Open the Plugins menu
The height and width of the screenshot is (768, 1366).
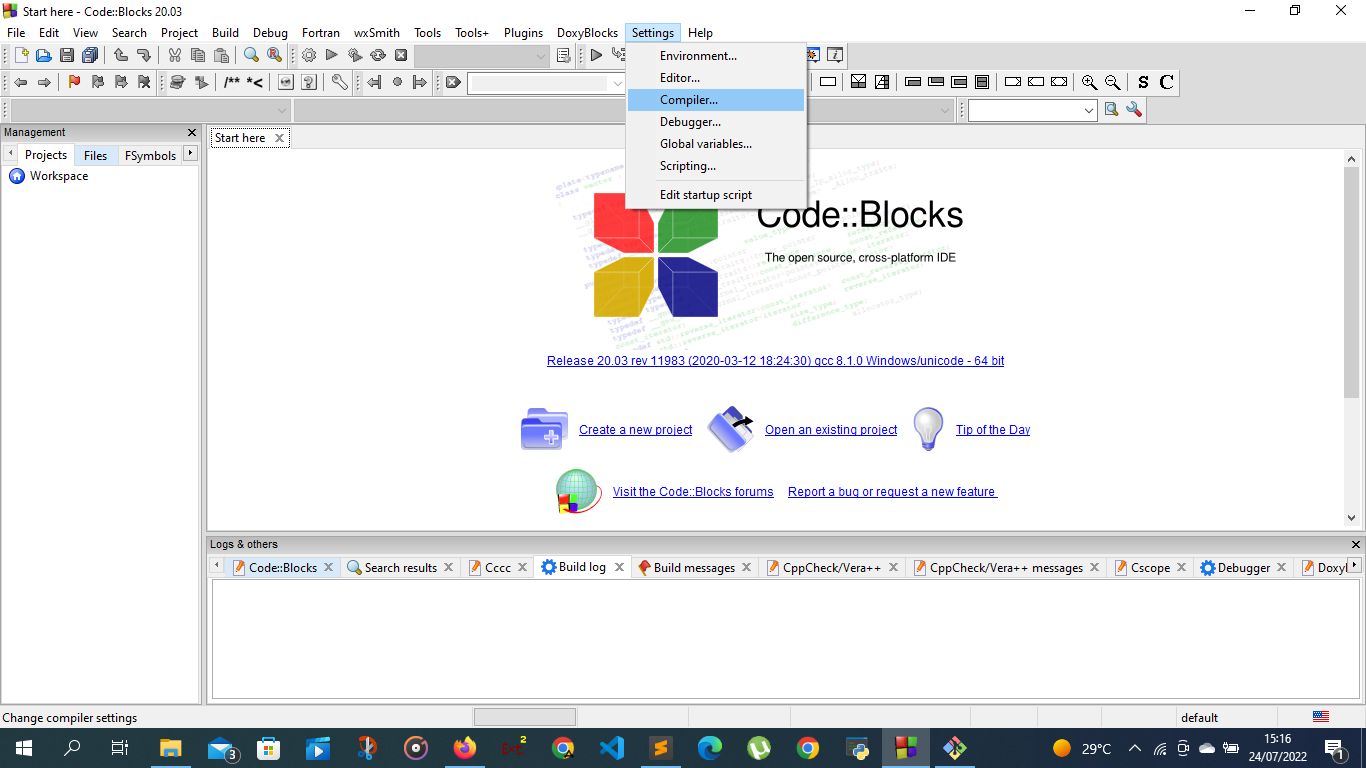point(523,33)
